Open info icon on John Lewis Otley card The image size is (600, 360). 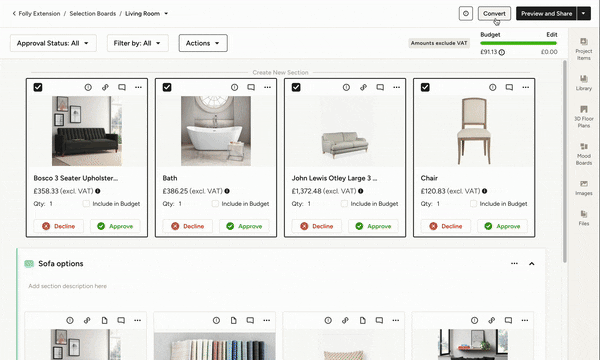(346, 87)
